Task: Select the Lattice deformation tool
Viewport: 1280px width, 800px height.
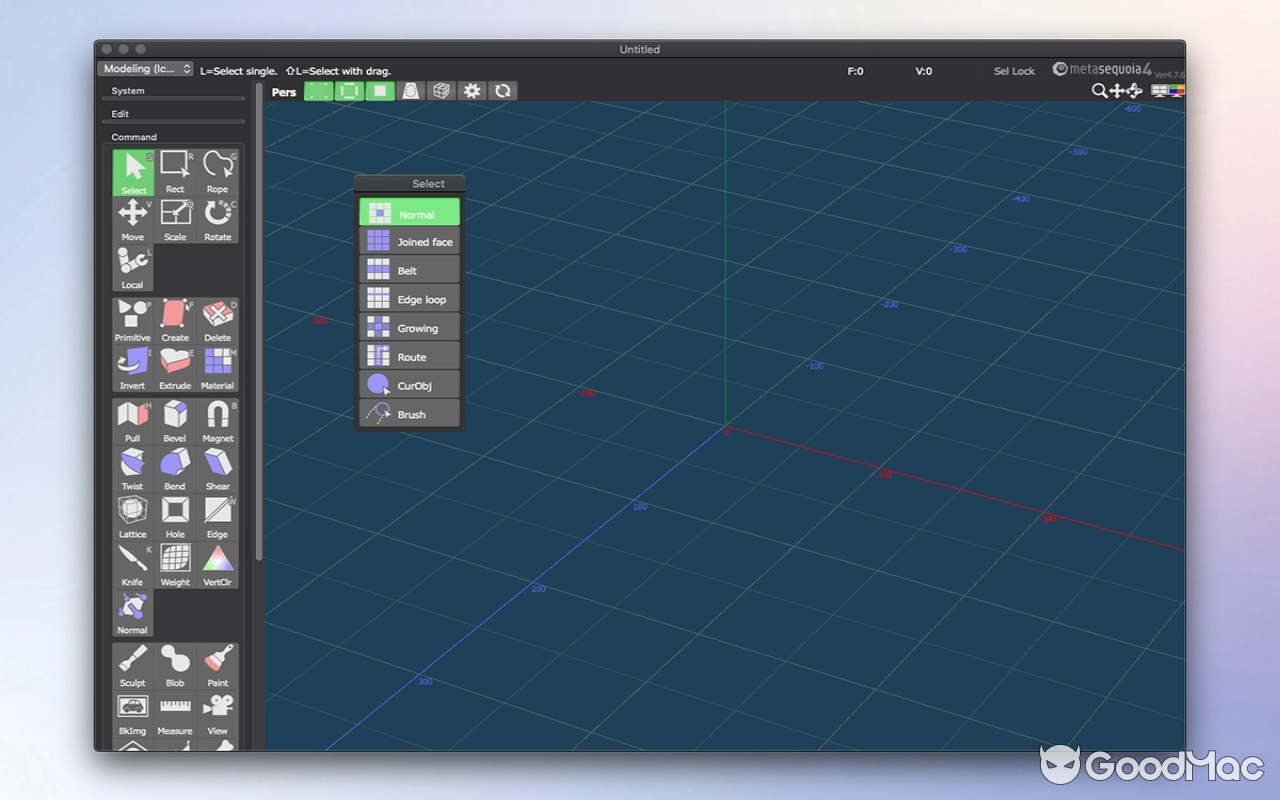Action: point(132,514)
